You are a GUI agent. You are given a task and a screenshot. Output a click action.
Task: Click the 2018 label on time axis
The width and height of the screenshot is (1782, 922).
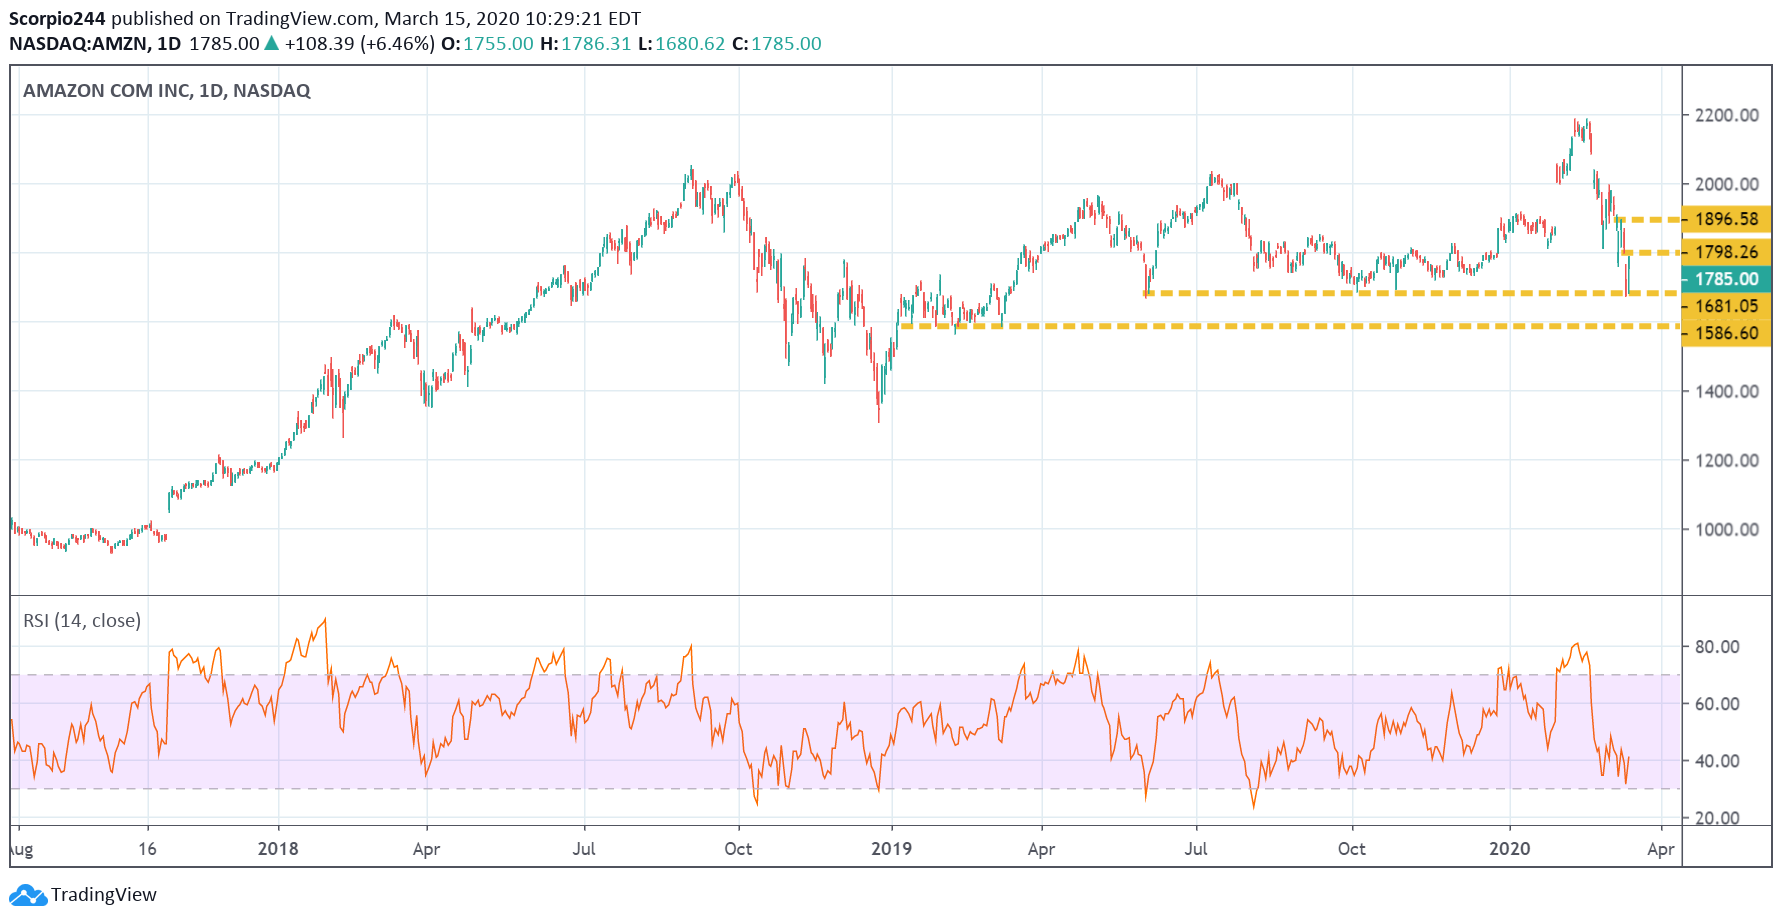click(278, 848)
